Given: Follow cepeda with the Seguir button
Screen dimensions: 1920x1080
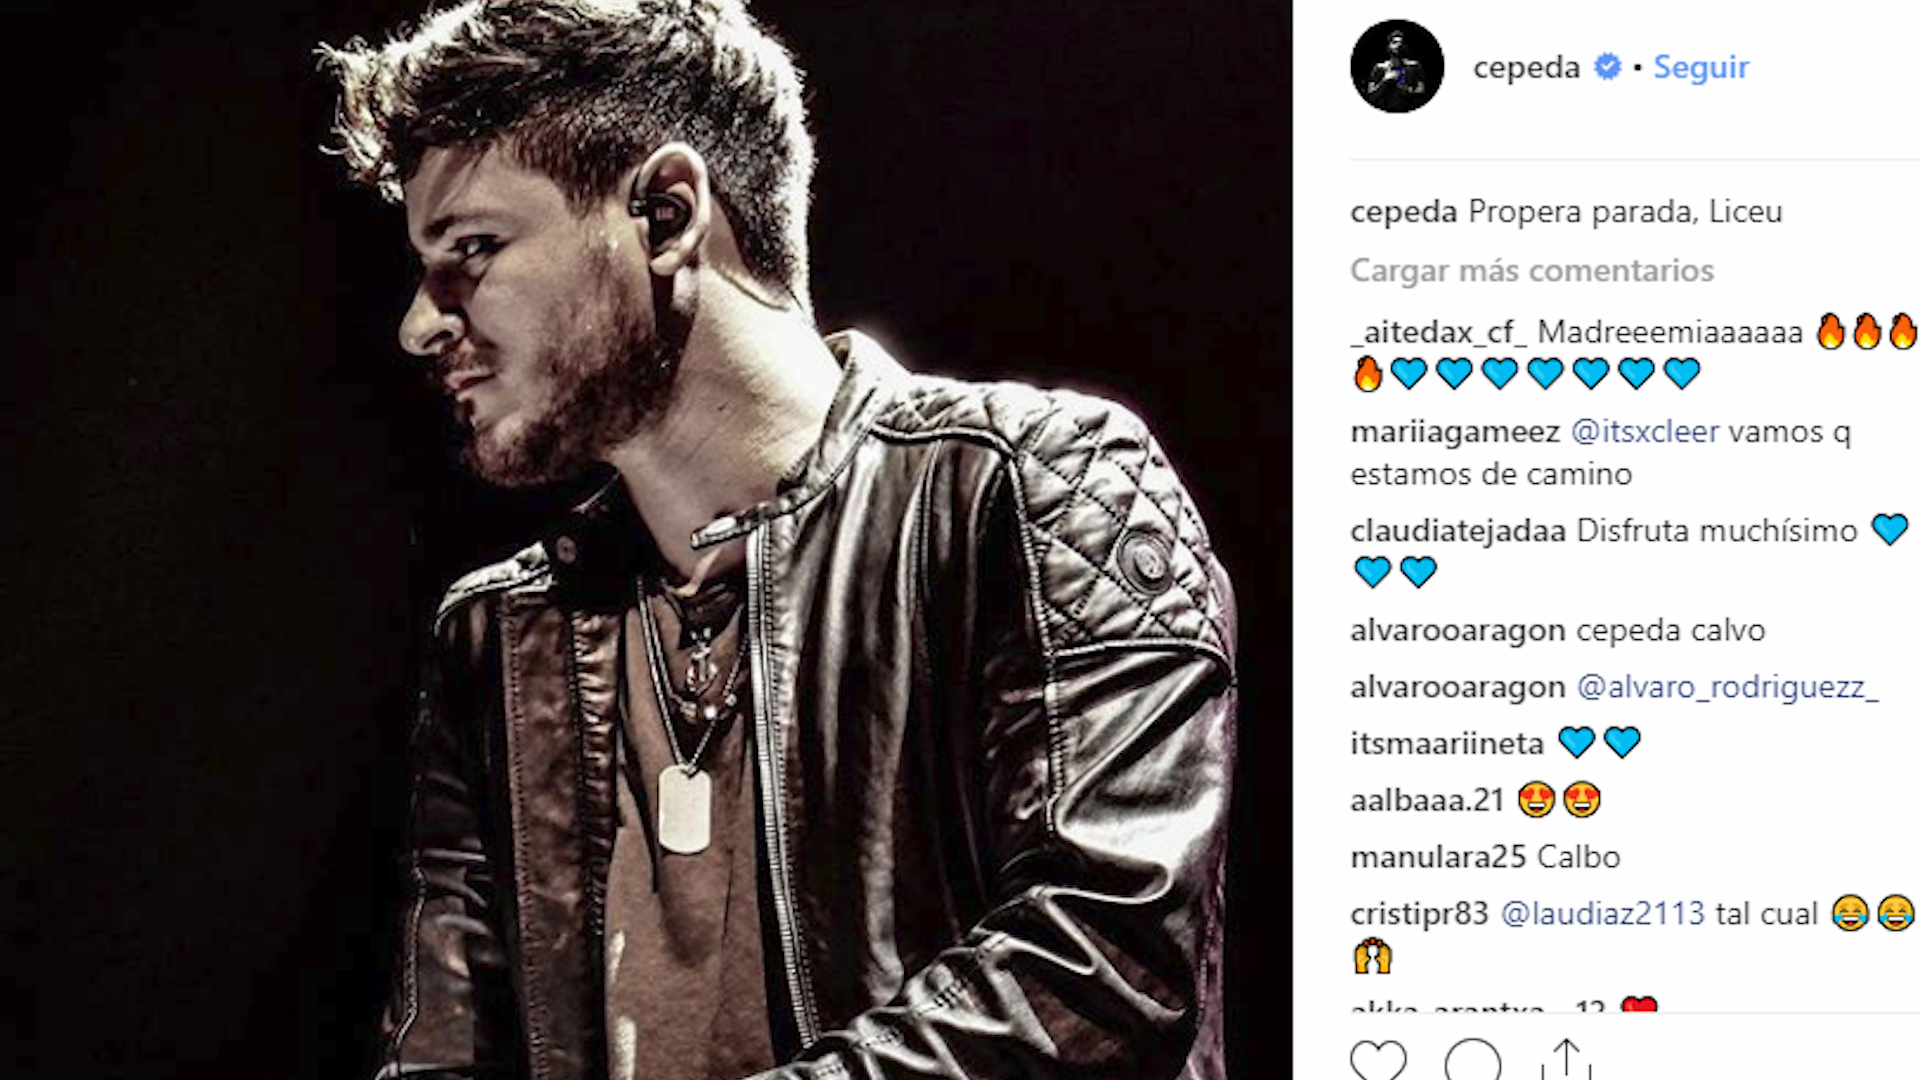Looking at the screenshot, I should tap(1701, 67).
